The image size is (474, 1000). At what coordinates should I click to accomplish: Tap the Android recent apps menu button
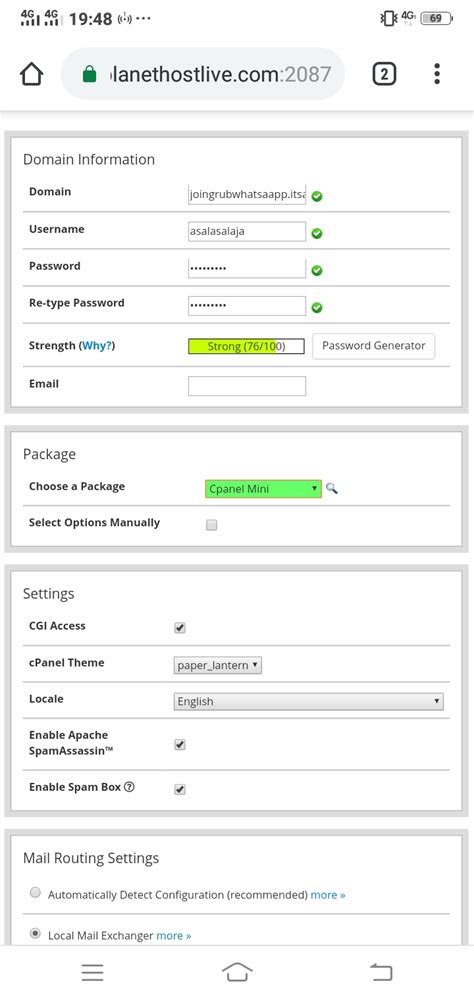tap(93, 972)
